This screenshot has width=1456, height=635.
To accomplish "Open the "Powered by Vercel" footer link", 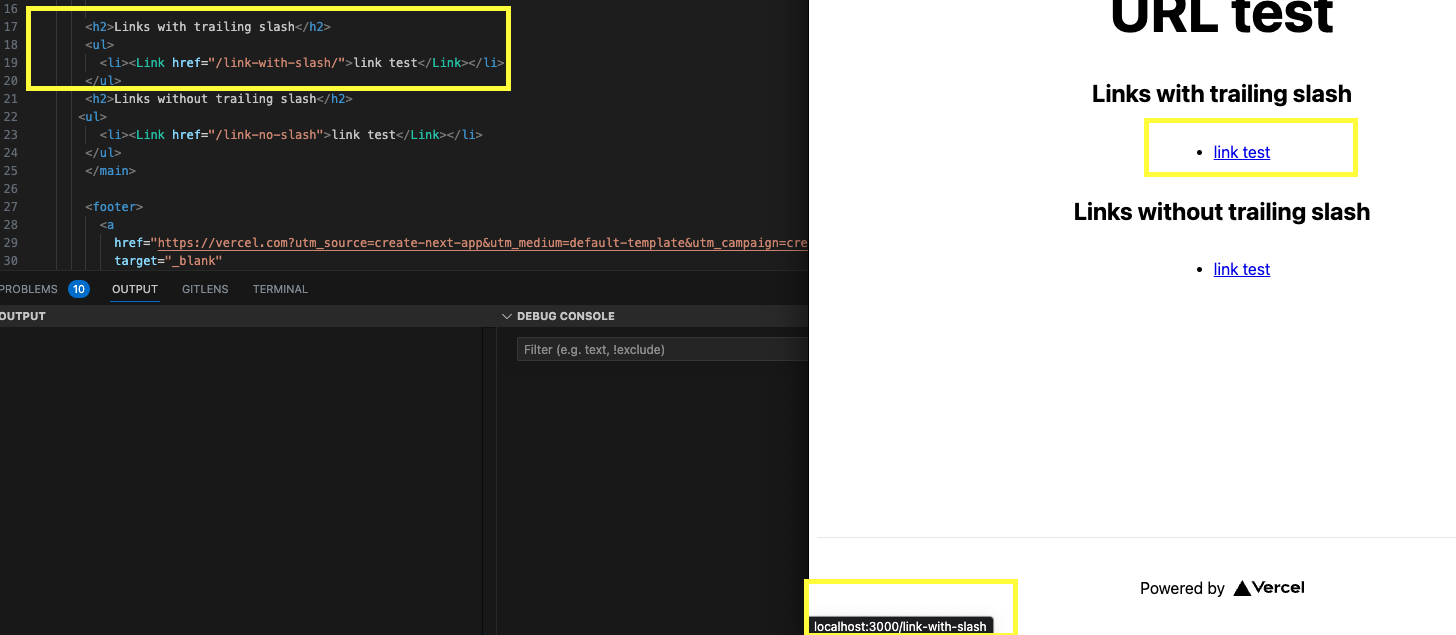I will [1222, 588].
